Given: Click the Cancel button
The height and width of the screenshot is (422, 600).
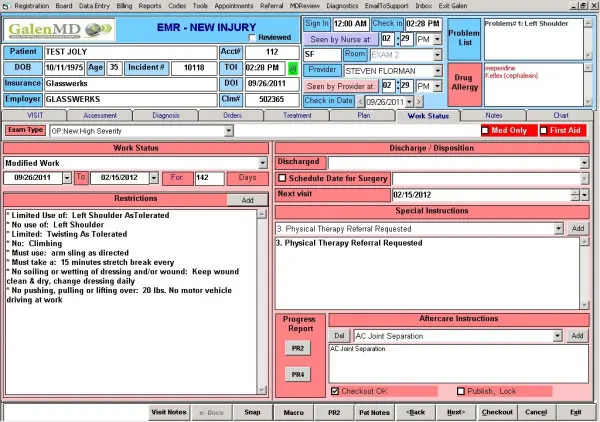Looking at the screenshot, I should [x=536, y=412].
